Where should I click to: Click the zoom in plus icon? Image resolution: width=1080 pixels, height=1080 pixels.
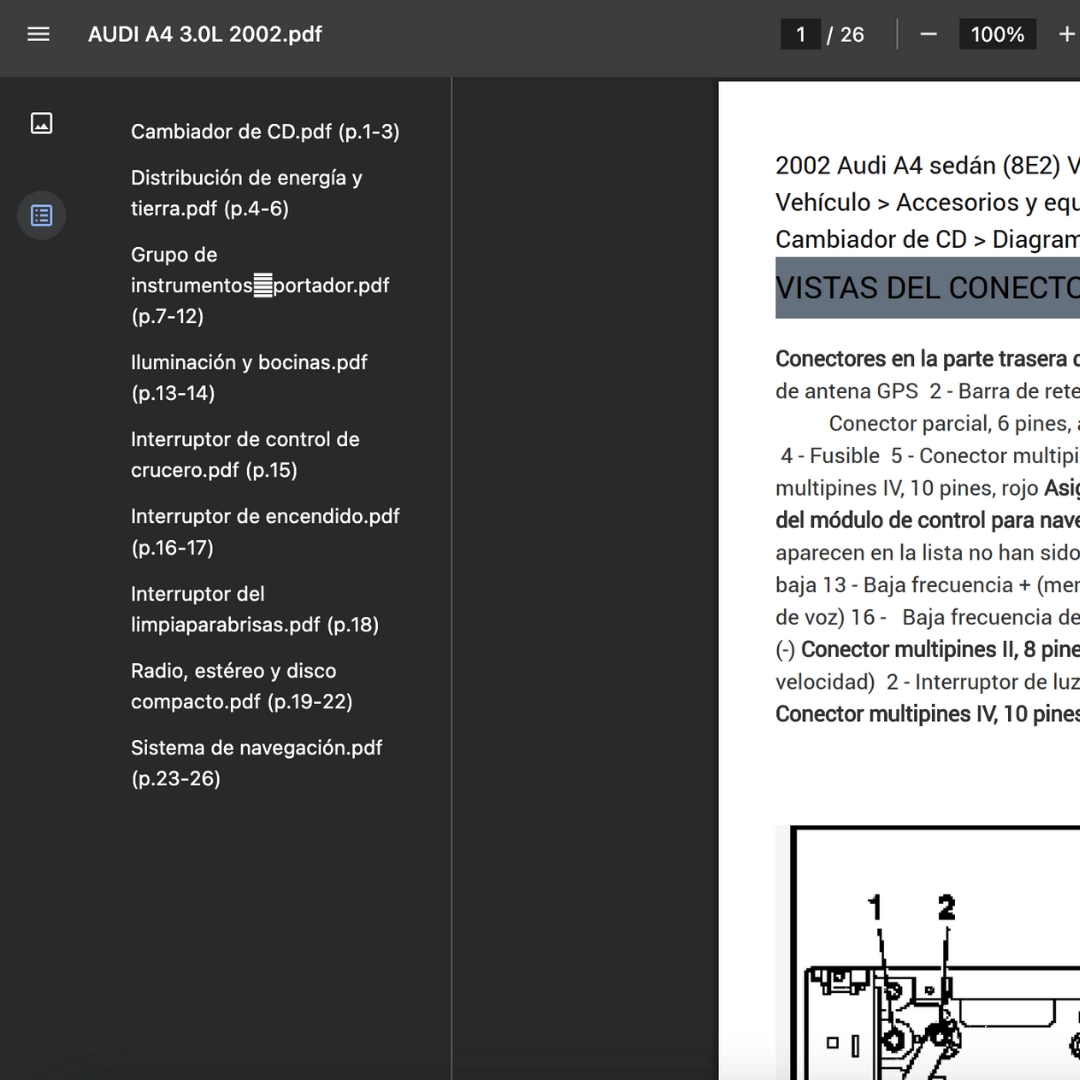coord(1066,34)
